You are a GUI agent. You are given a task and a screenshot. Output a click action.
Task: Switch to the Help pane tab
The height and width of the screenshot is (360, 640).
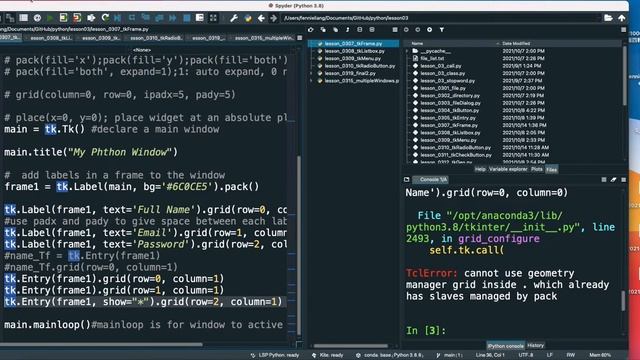[x=480, y=169]
